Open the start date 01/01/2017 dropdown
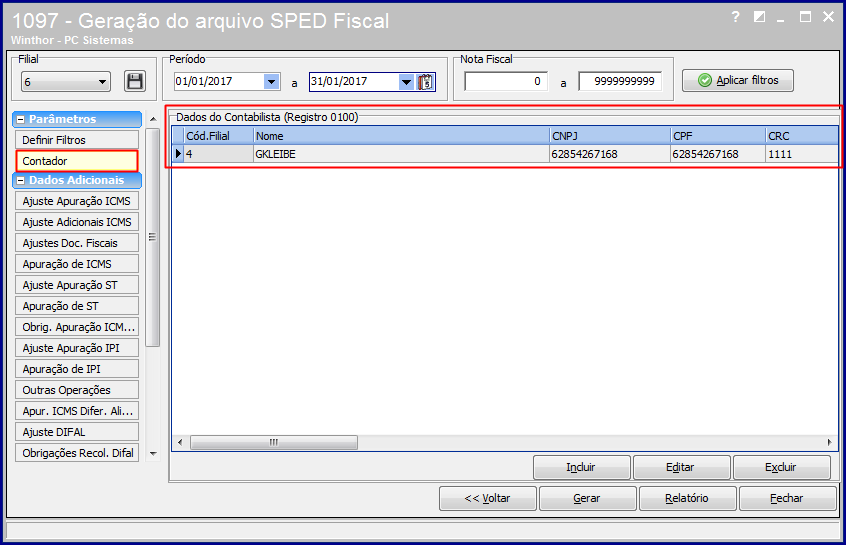 (x=271, y=81)
